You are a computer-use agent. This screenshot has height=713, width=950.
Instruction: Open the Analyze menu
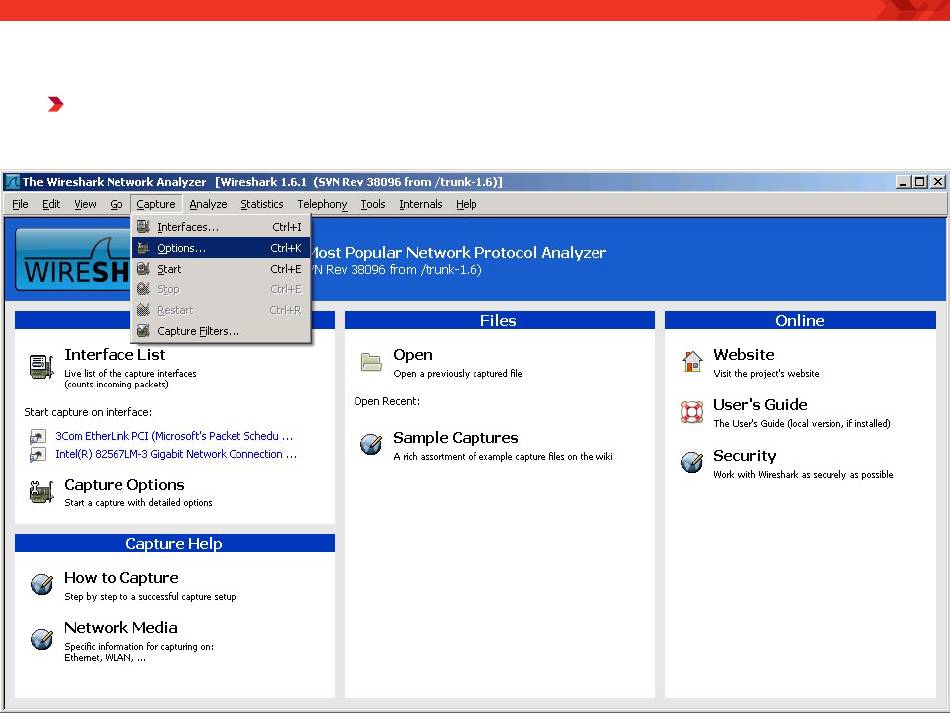(208, 204)
